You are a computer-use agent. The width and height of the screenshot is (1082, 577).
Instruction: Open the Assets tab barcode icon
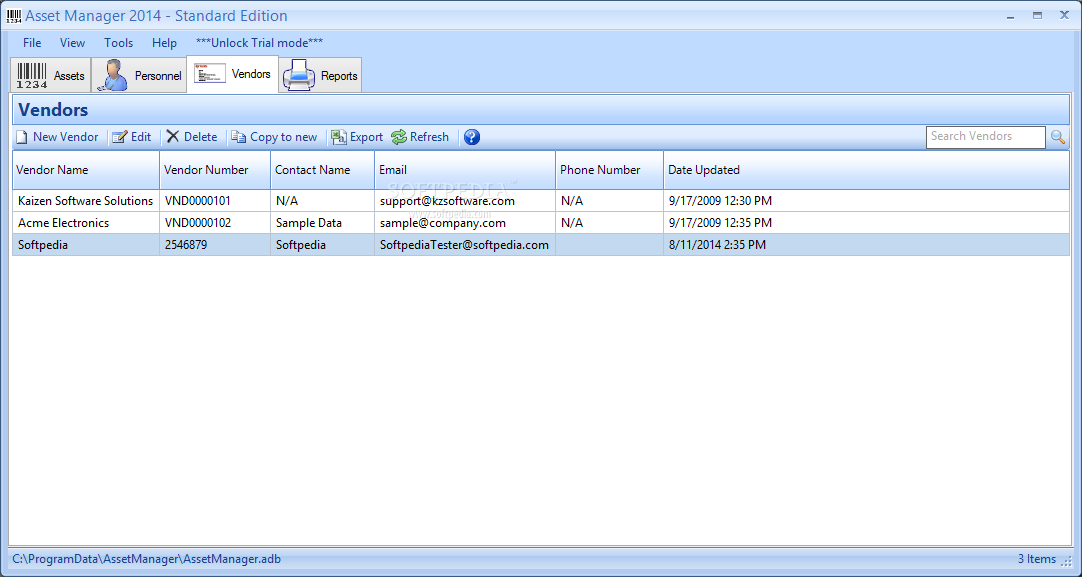coord(32,75)
